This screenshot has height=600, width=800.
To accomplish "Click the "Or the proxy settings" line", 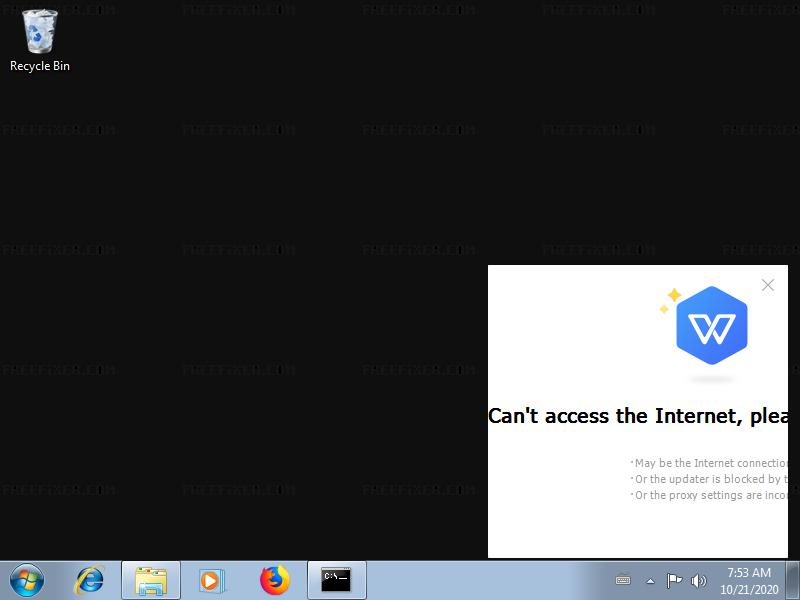I will [709, 495].
